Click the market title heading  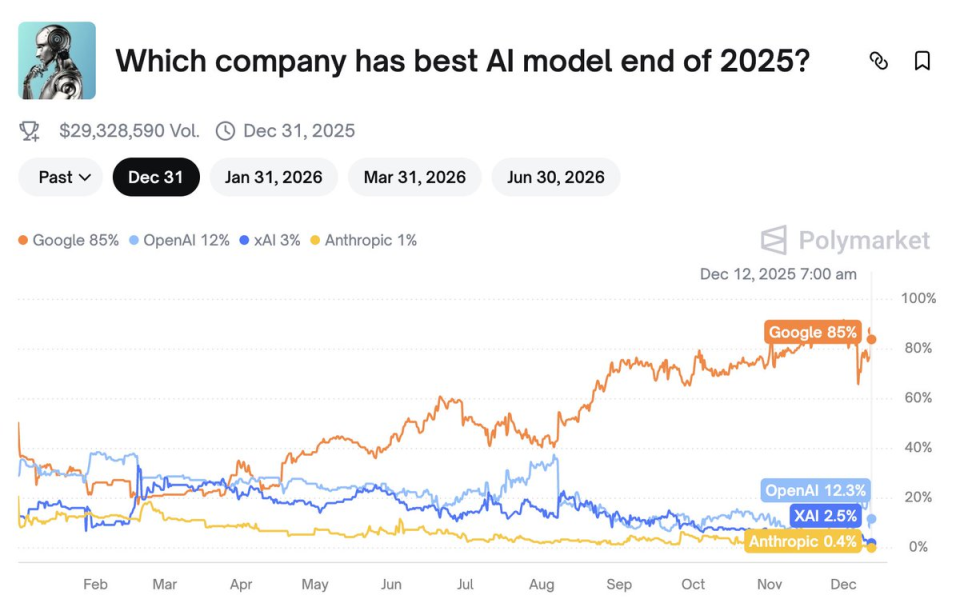pos(462,61)
